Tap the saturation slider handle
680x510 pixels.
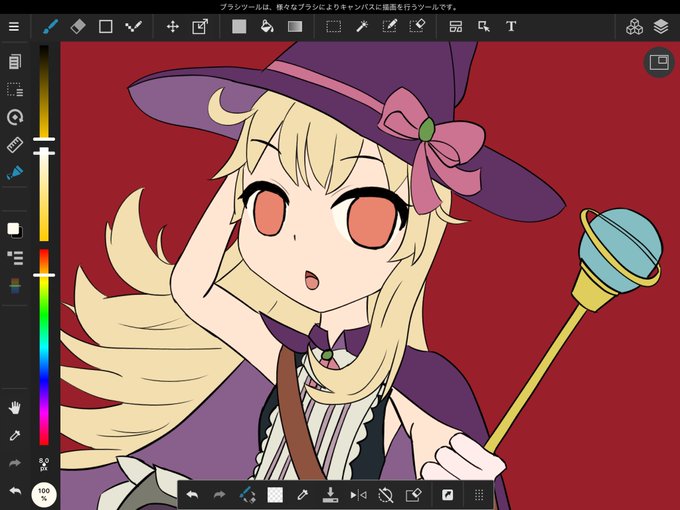(x=44, y=153)
